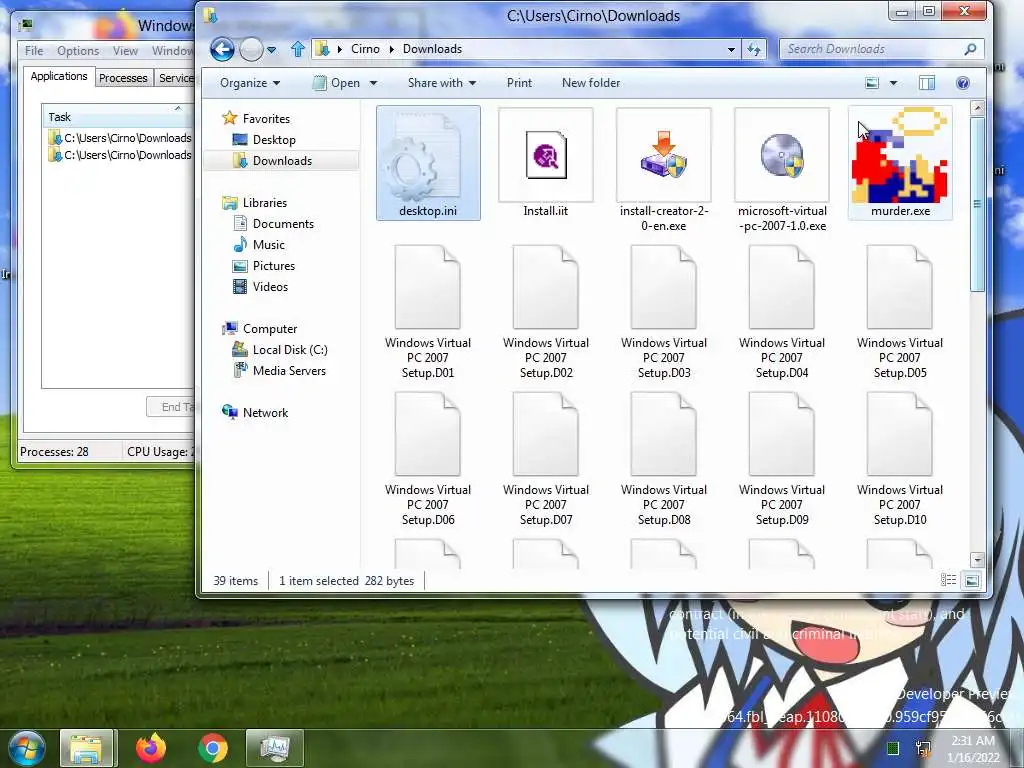Open the Help question mark icon
The image size is (1024, 768).
[x=963, y=83]
